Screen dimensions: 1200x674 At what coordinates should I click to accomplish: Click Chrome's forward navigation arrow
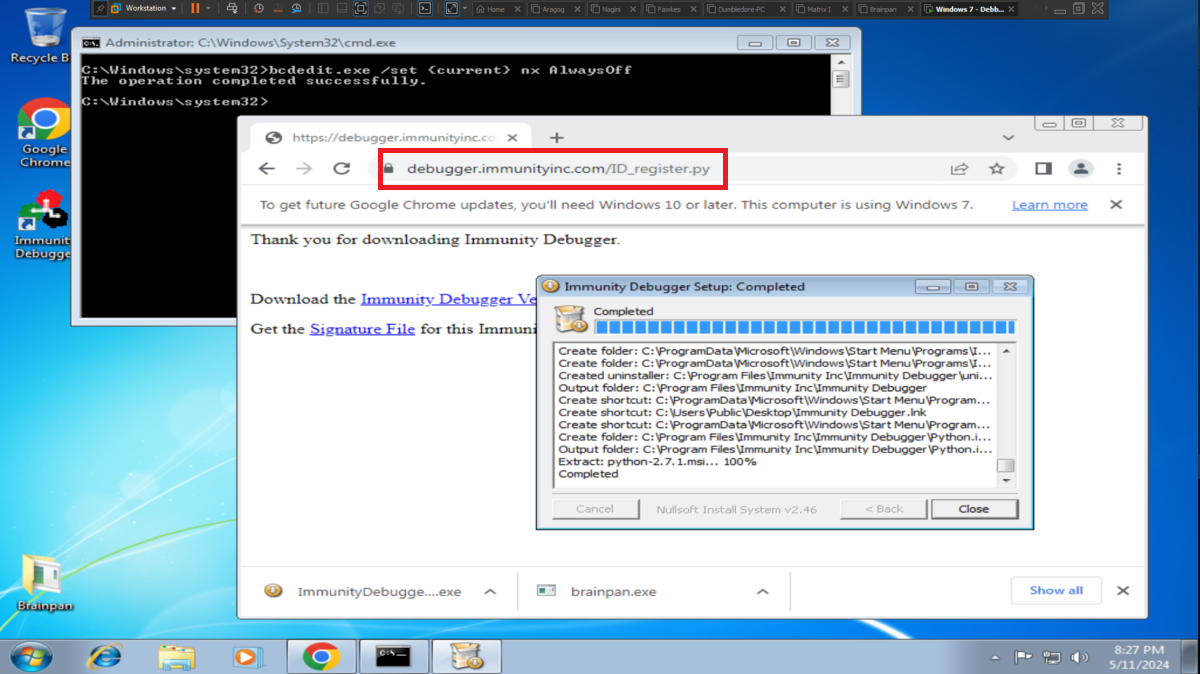[304, 169]
